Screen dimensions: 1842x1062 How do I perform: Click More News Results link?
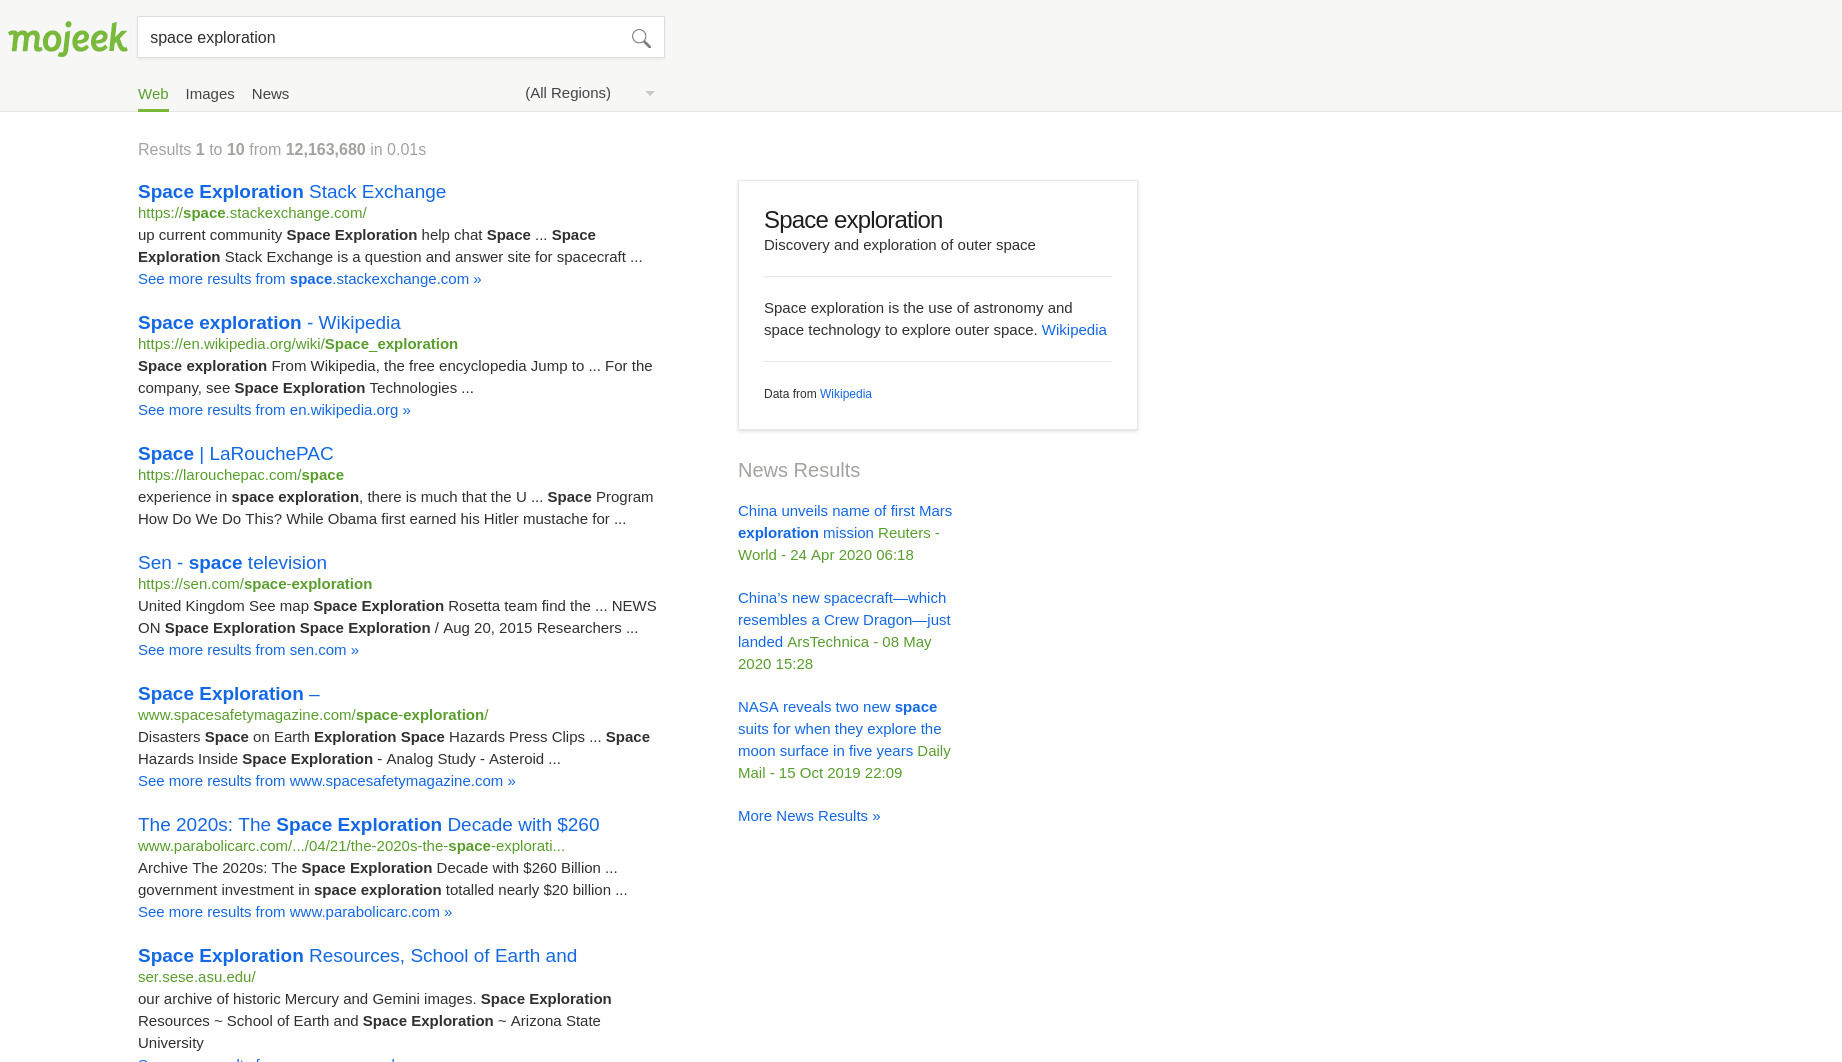(809, 816)
